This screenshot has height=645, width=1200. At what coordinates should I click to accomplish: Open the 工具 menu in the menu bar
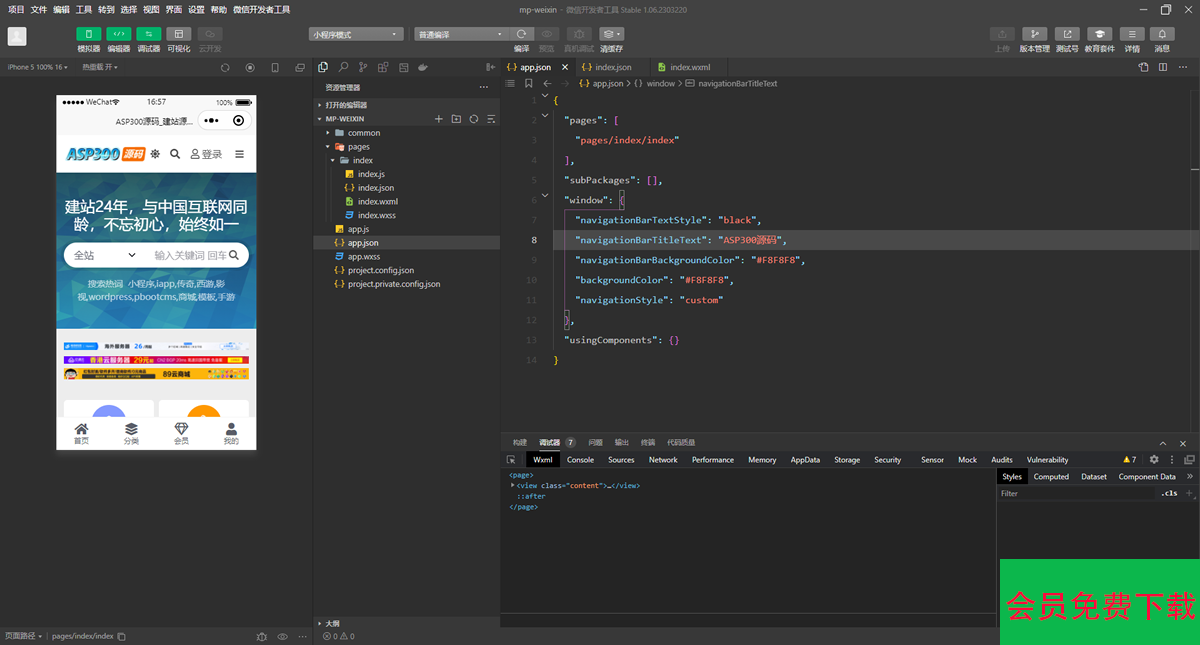click(x=84, y=9)
